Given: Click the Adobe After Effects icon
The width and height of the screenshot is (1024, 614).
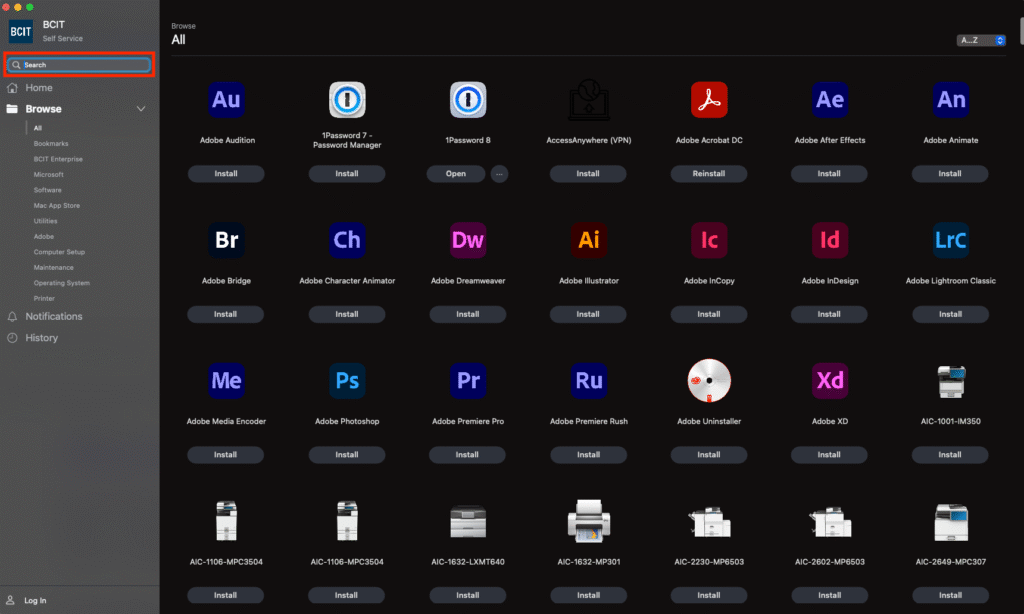Looking at the screenshot, I should pyautogui.click(x=829, y=100).
